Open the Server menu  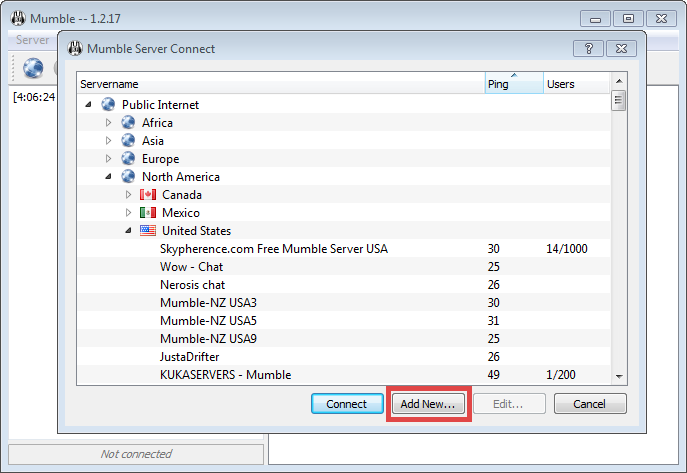(x=33, y=39)
